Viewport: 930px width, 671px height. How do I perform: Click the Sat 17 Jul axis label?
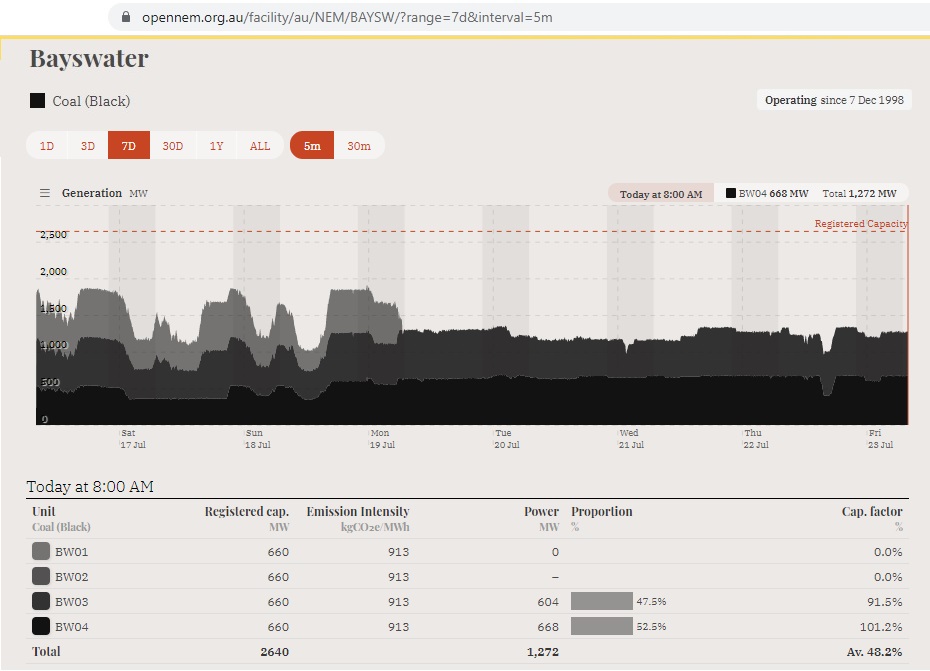coord(133,439)
